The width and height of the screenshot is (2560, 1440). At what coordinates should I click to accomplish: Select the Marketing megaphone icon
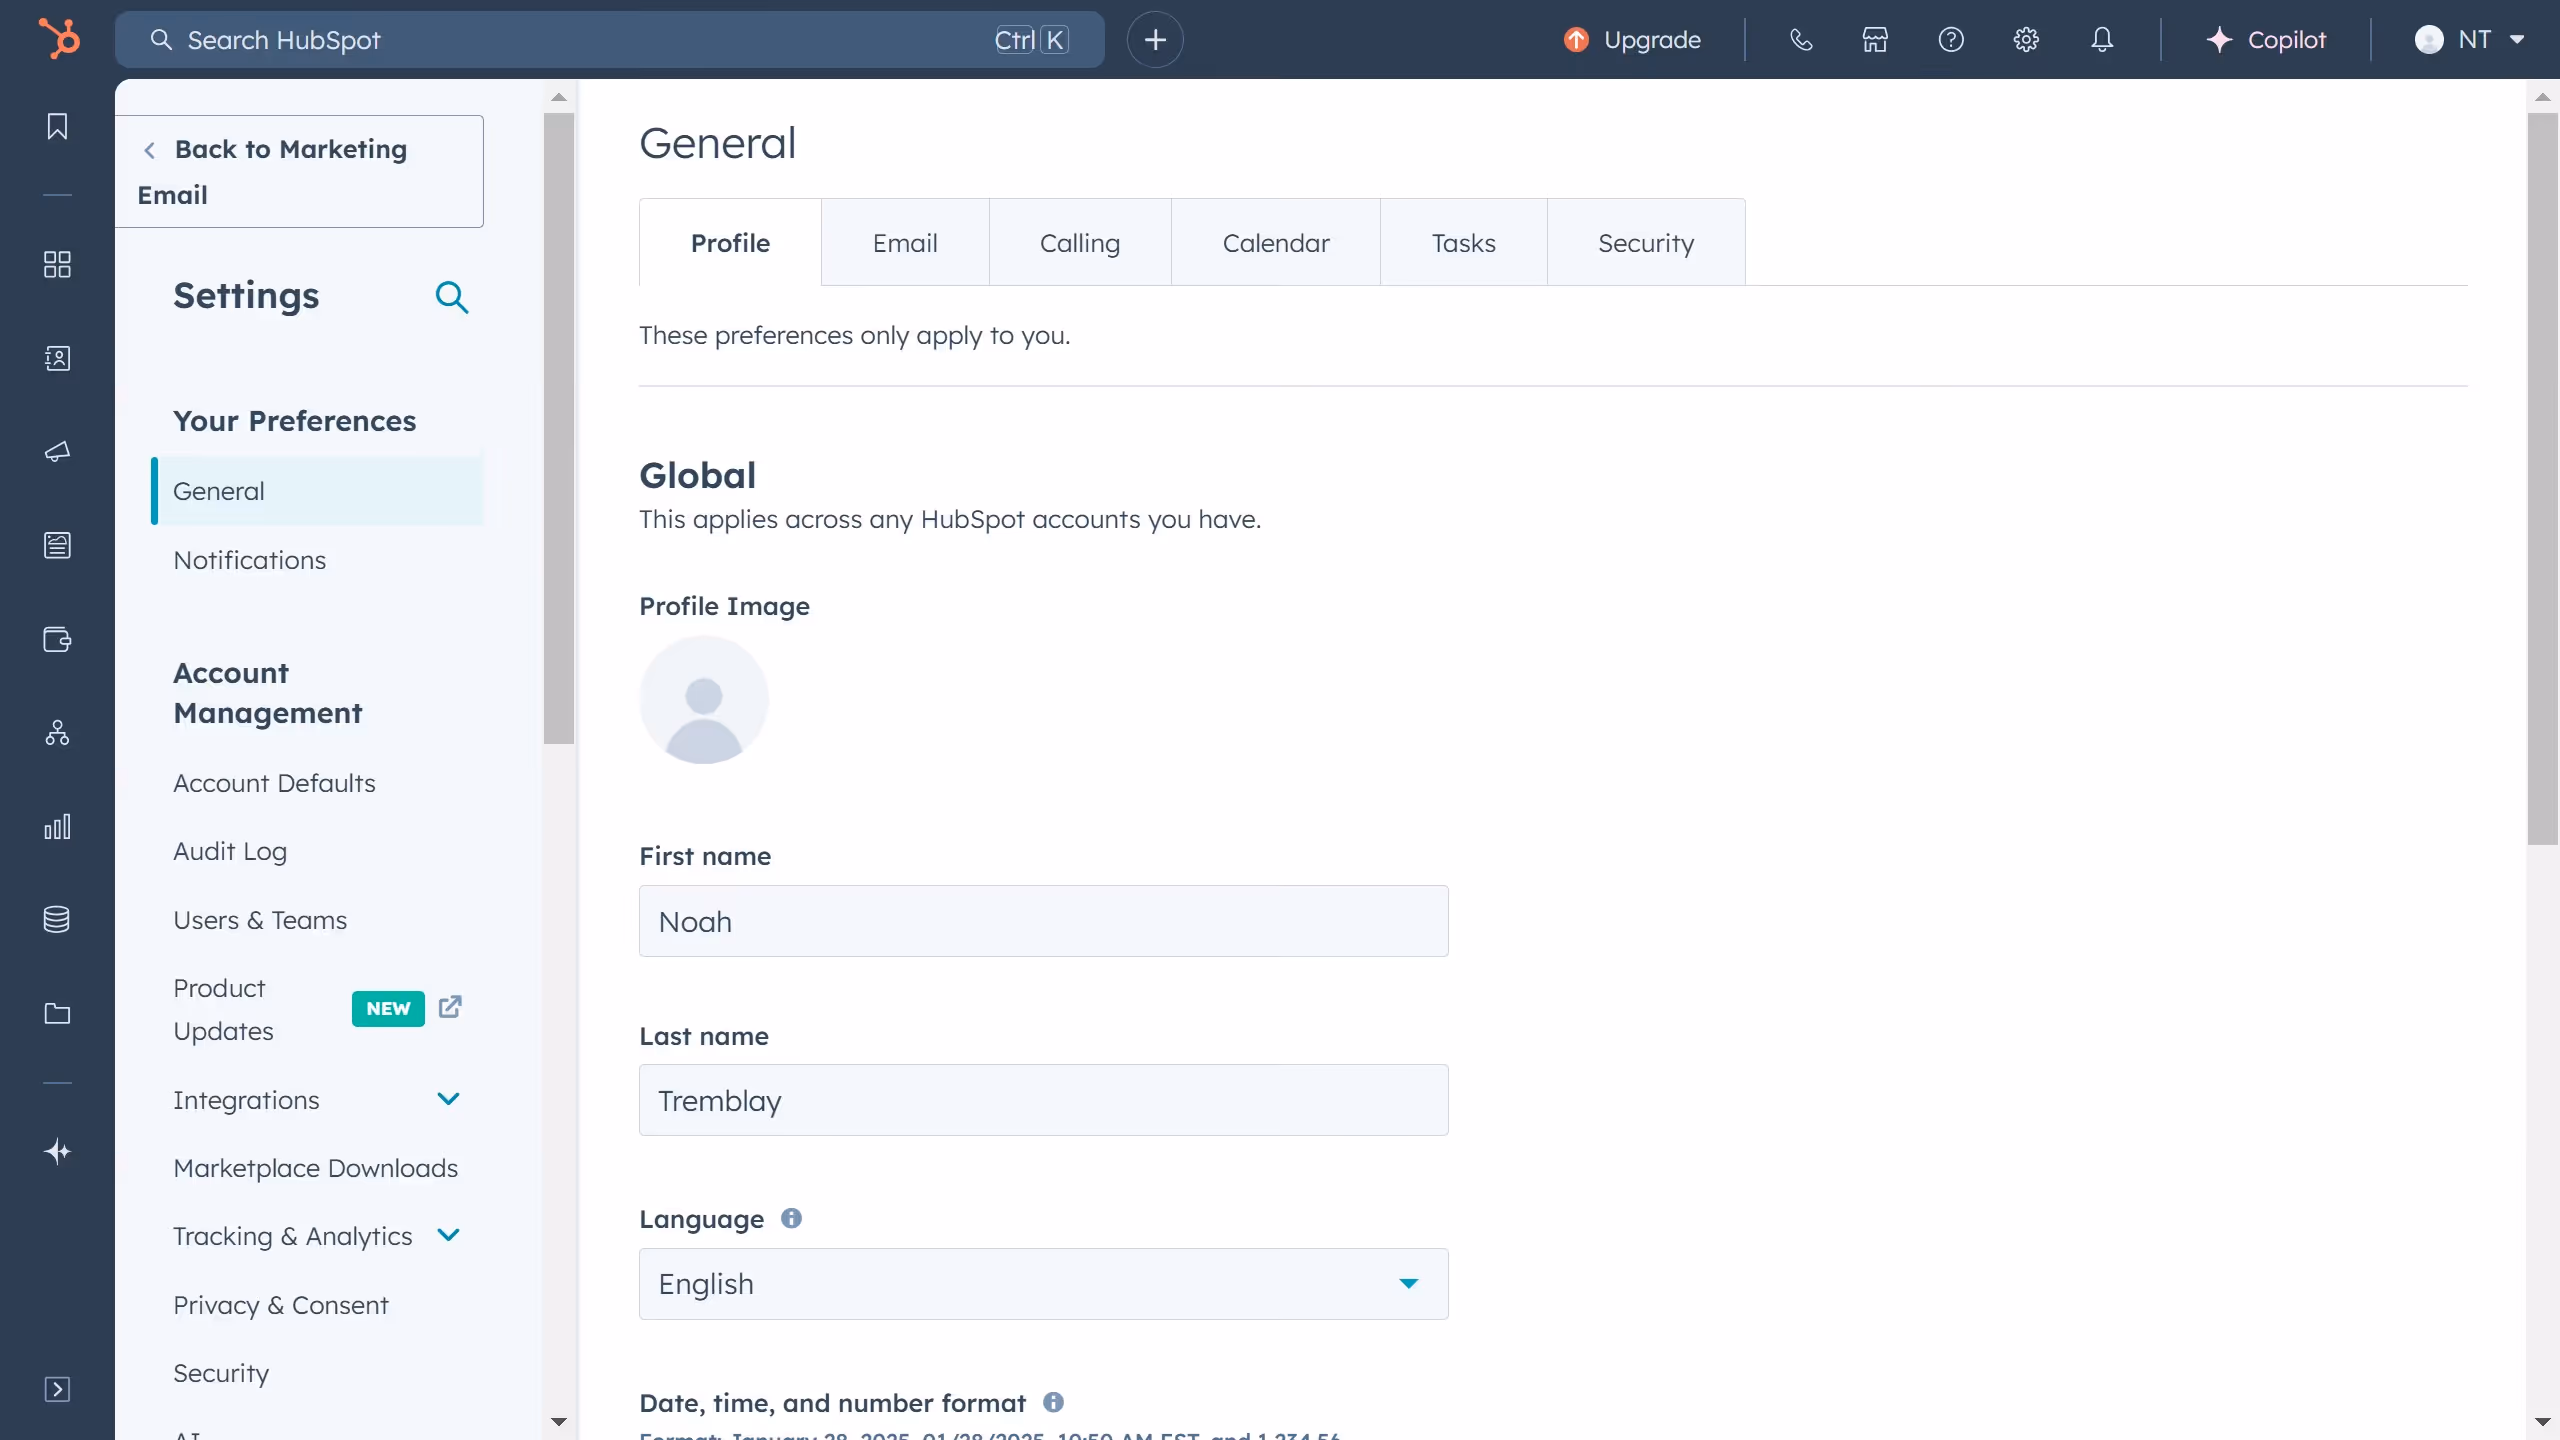pyautogui.click(x=57, y=452)
